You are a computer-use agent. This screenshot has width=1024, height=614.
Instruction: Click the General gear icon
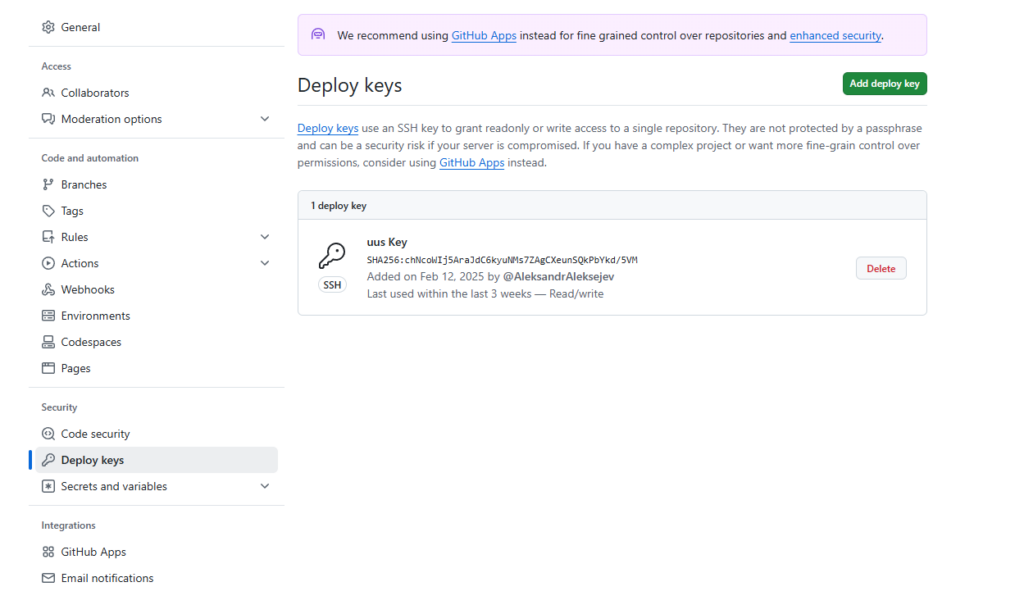[48, 27]
